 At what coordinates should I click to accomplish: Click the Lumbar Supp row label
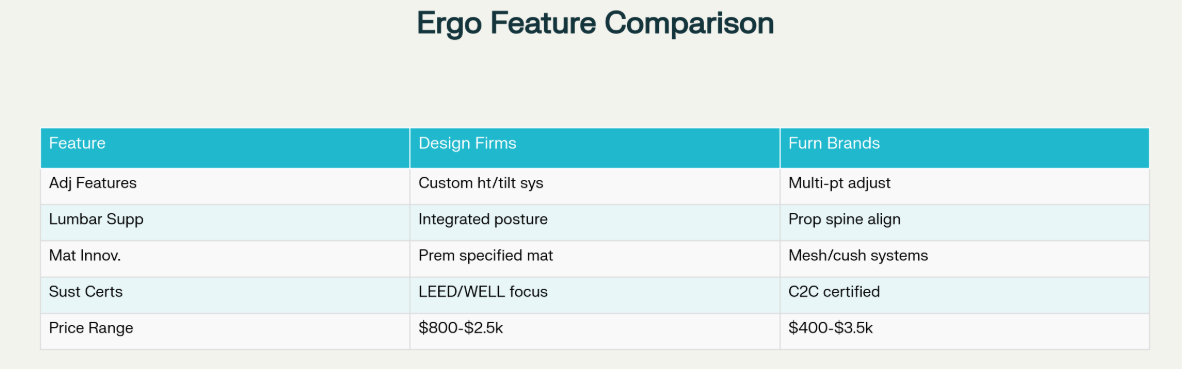click(225, 222)
